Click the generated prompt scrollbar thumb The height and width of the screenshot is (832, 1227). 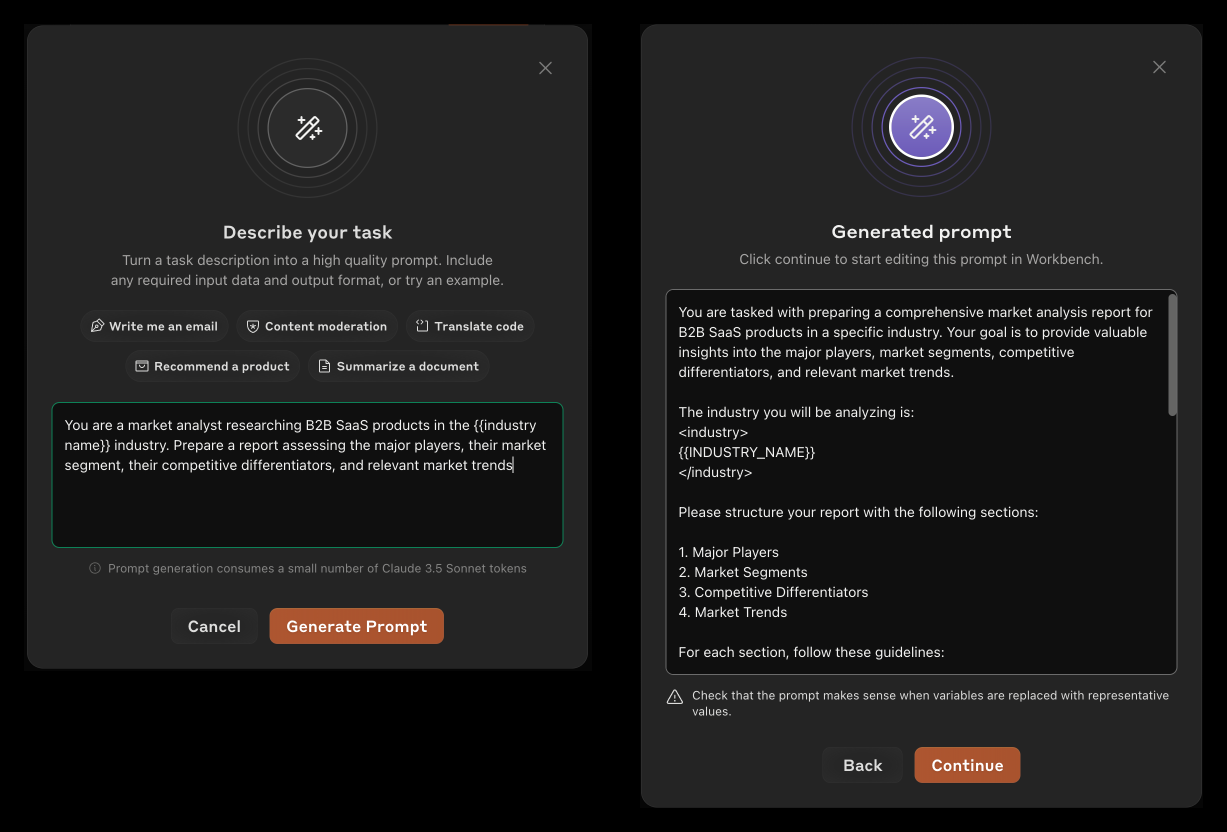point(1172,355)
